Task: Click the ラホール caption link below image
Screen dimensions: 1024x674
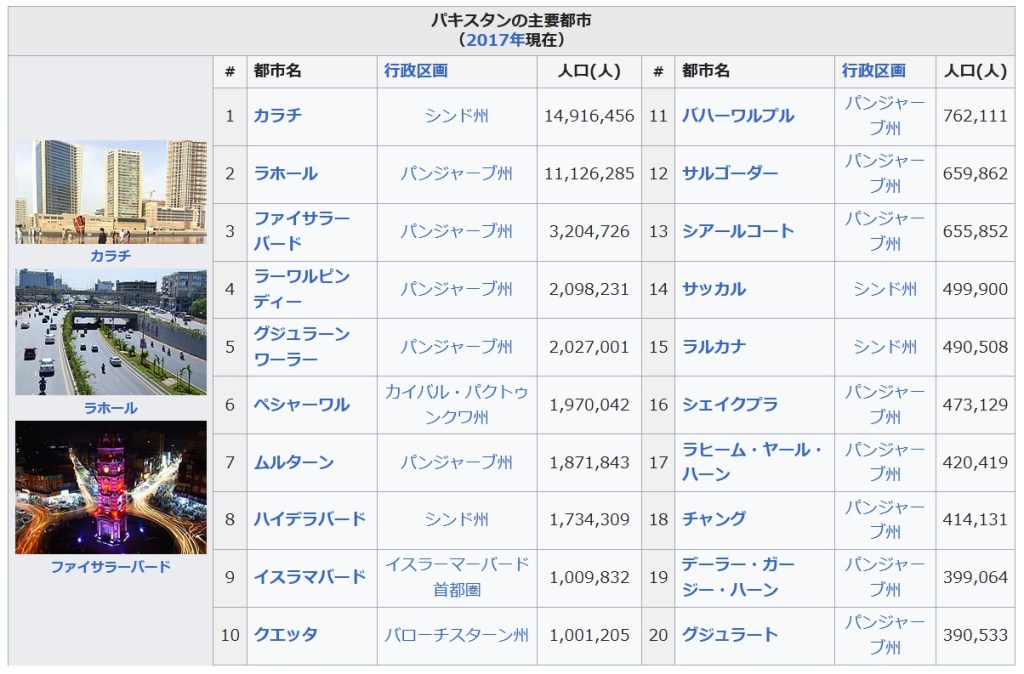Action: [110, 408]
